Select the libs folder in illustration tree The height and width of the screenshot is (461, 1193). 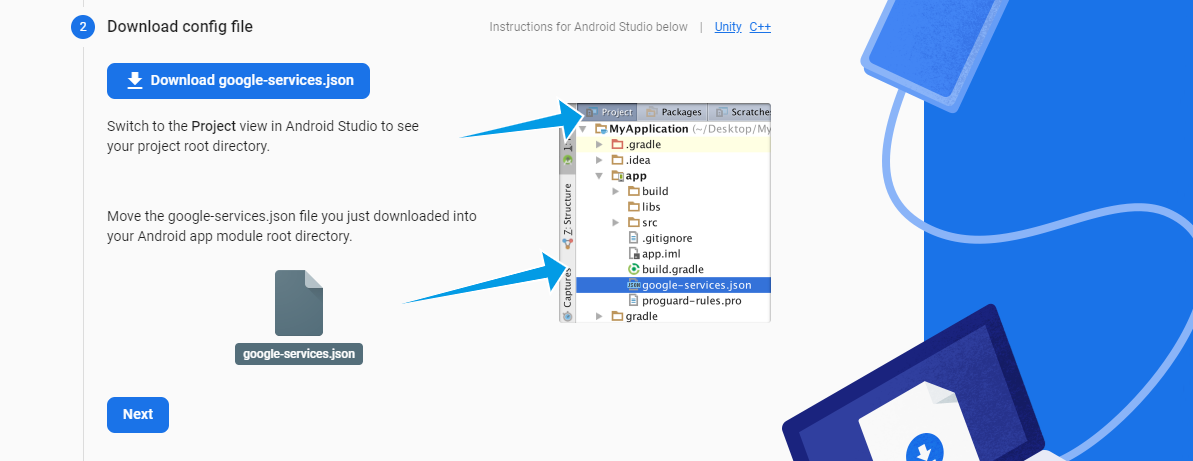point(644,207)
